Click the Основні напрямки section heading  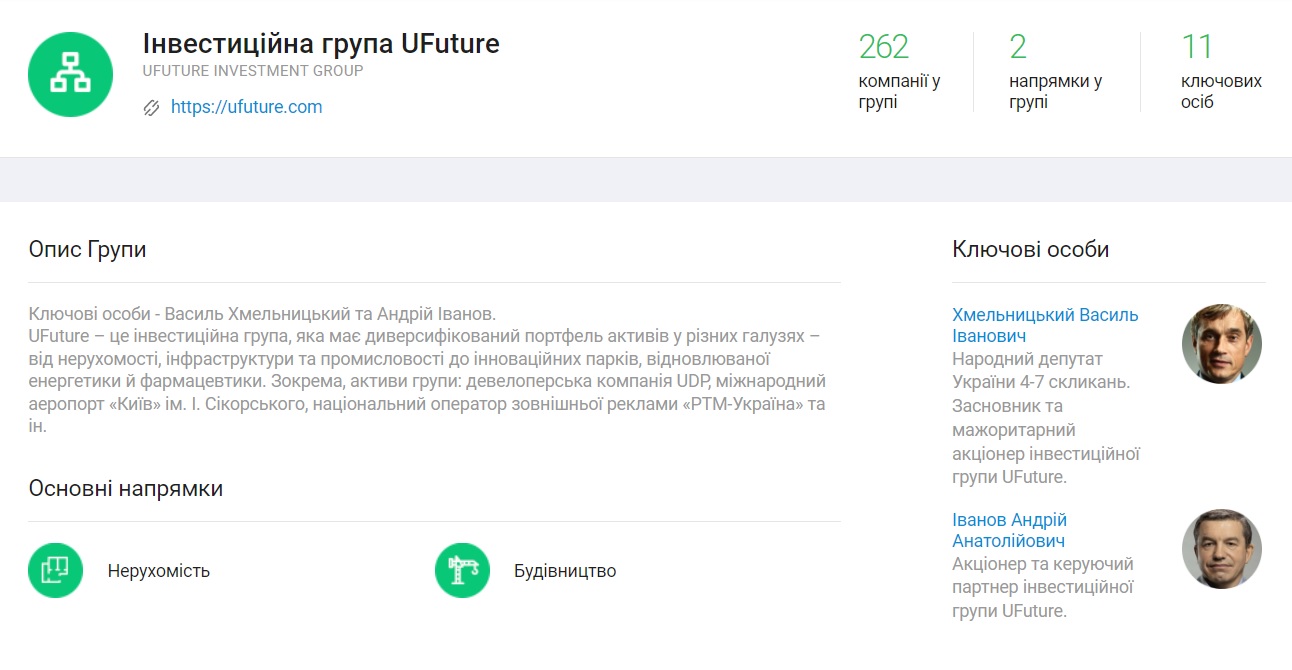point(126,489)
